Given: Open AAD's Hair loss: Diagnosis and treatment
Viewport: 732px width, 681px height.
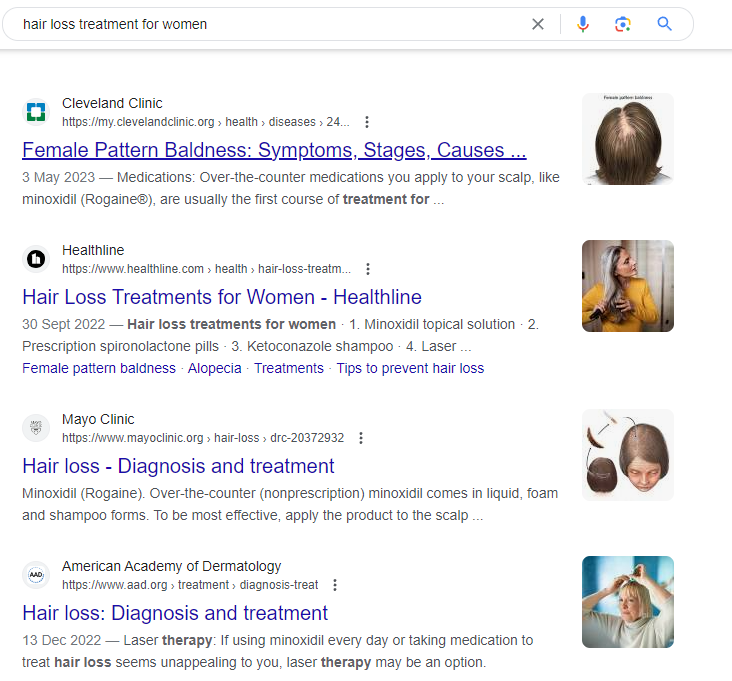Looking at the screenshot, I should 175,613.
